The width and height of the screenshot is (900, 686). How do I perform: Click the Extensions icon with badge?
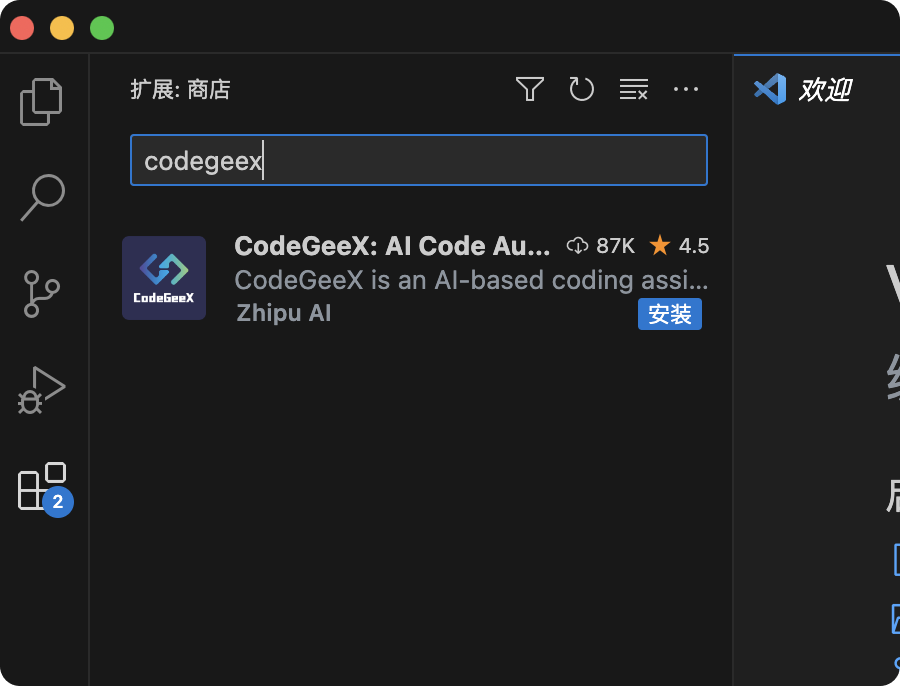pos(42,487)
